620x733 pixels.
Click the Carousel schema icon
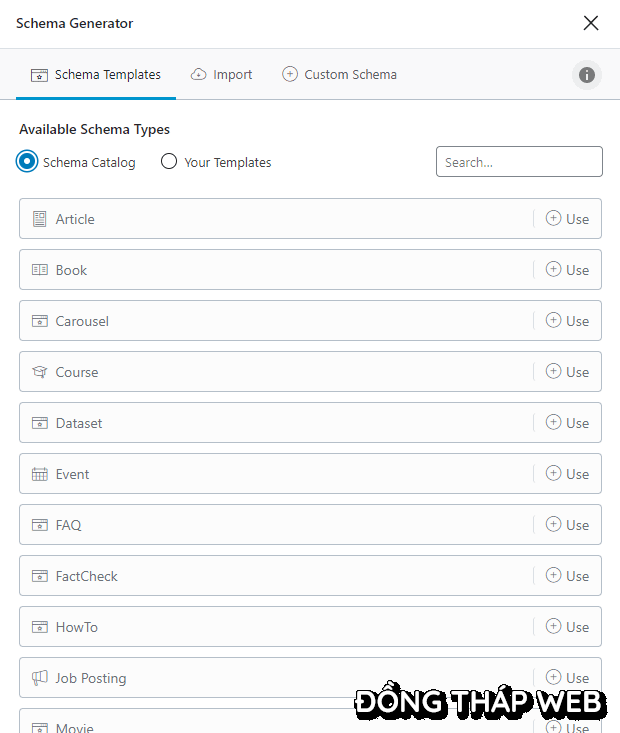coord(40,321)
